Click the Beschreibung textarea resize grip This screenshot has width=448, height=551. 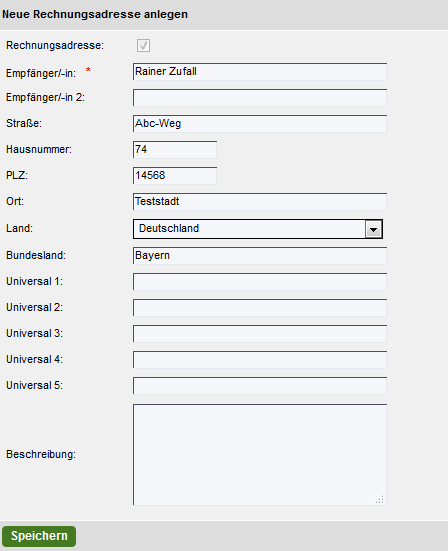[380, 499]
